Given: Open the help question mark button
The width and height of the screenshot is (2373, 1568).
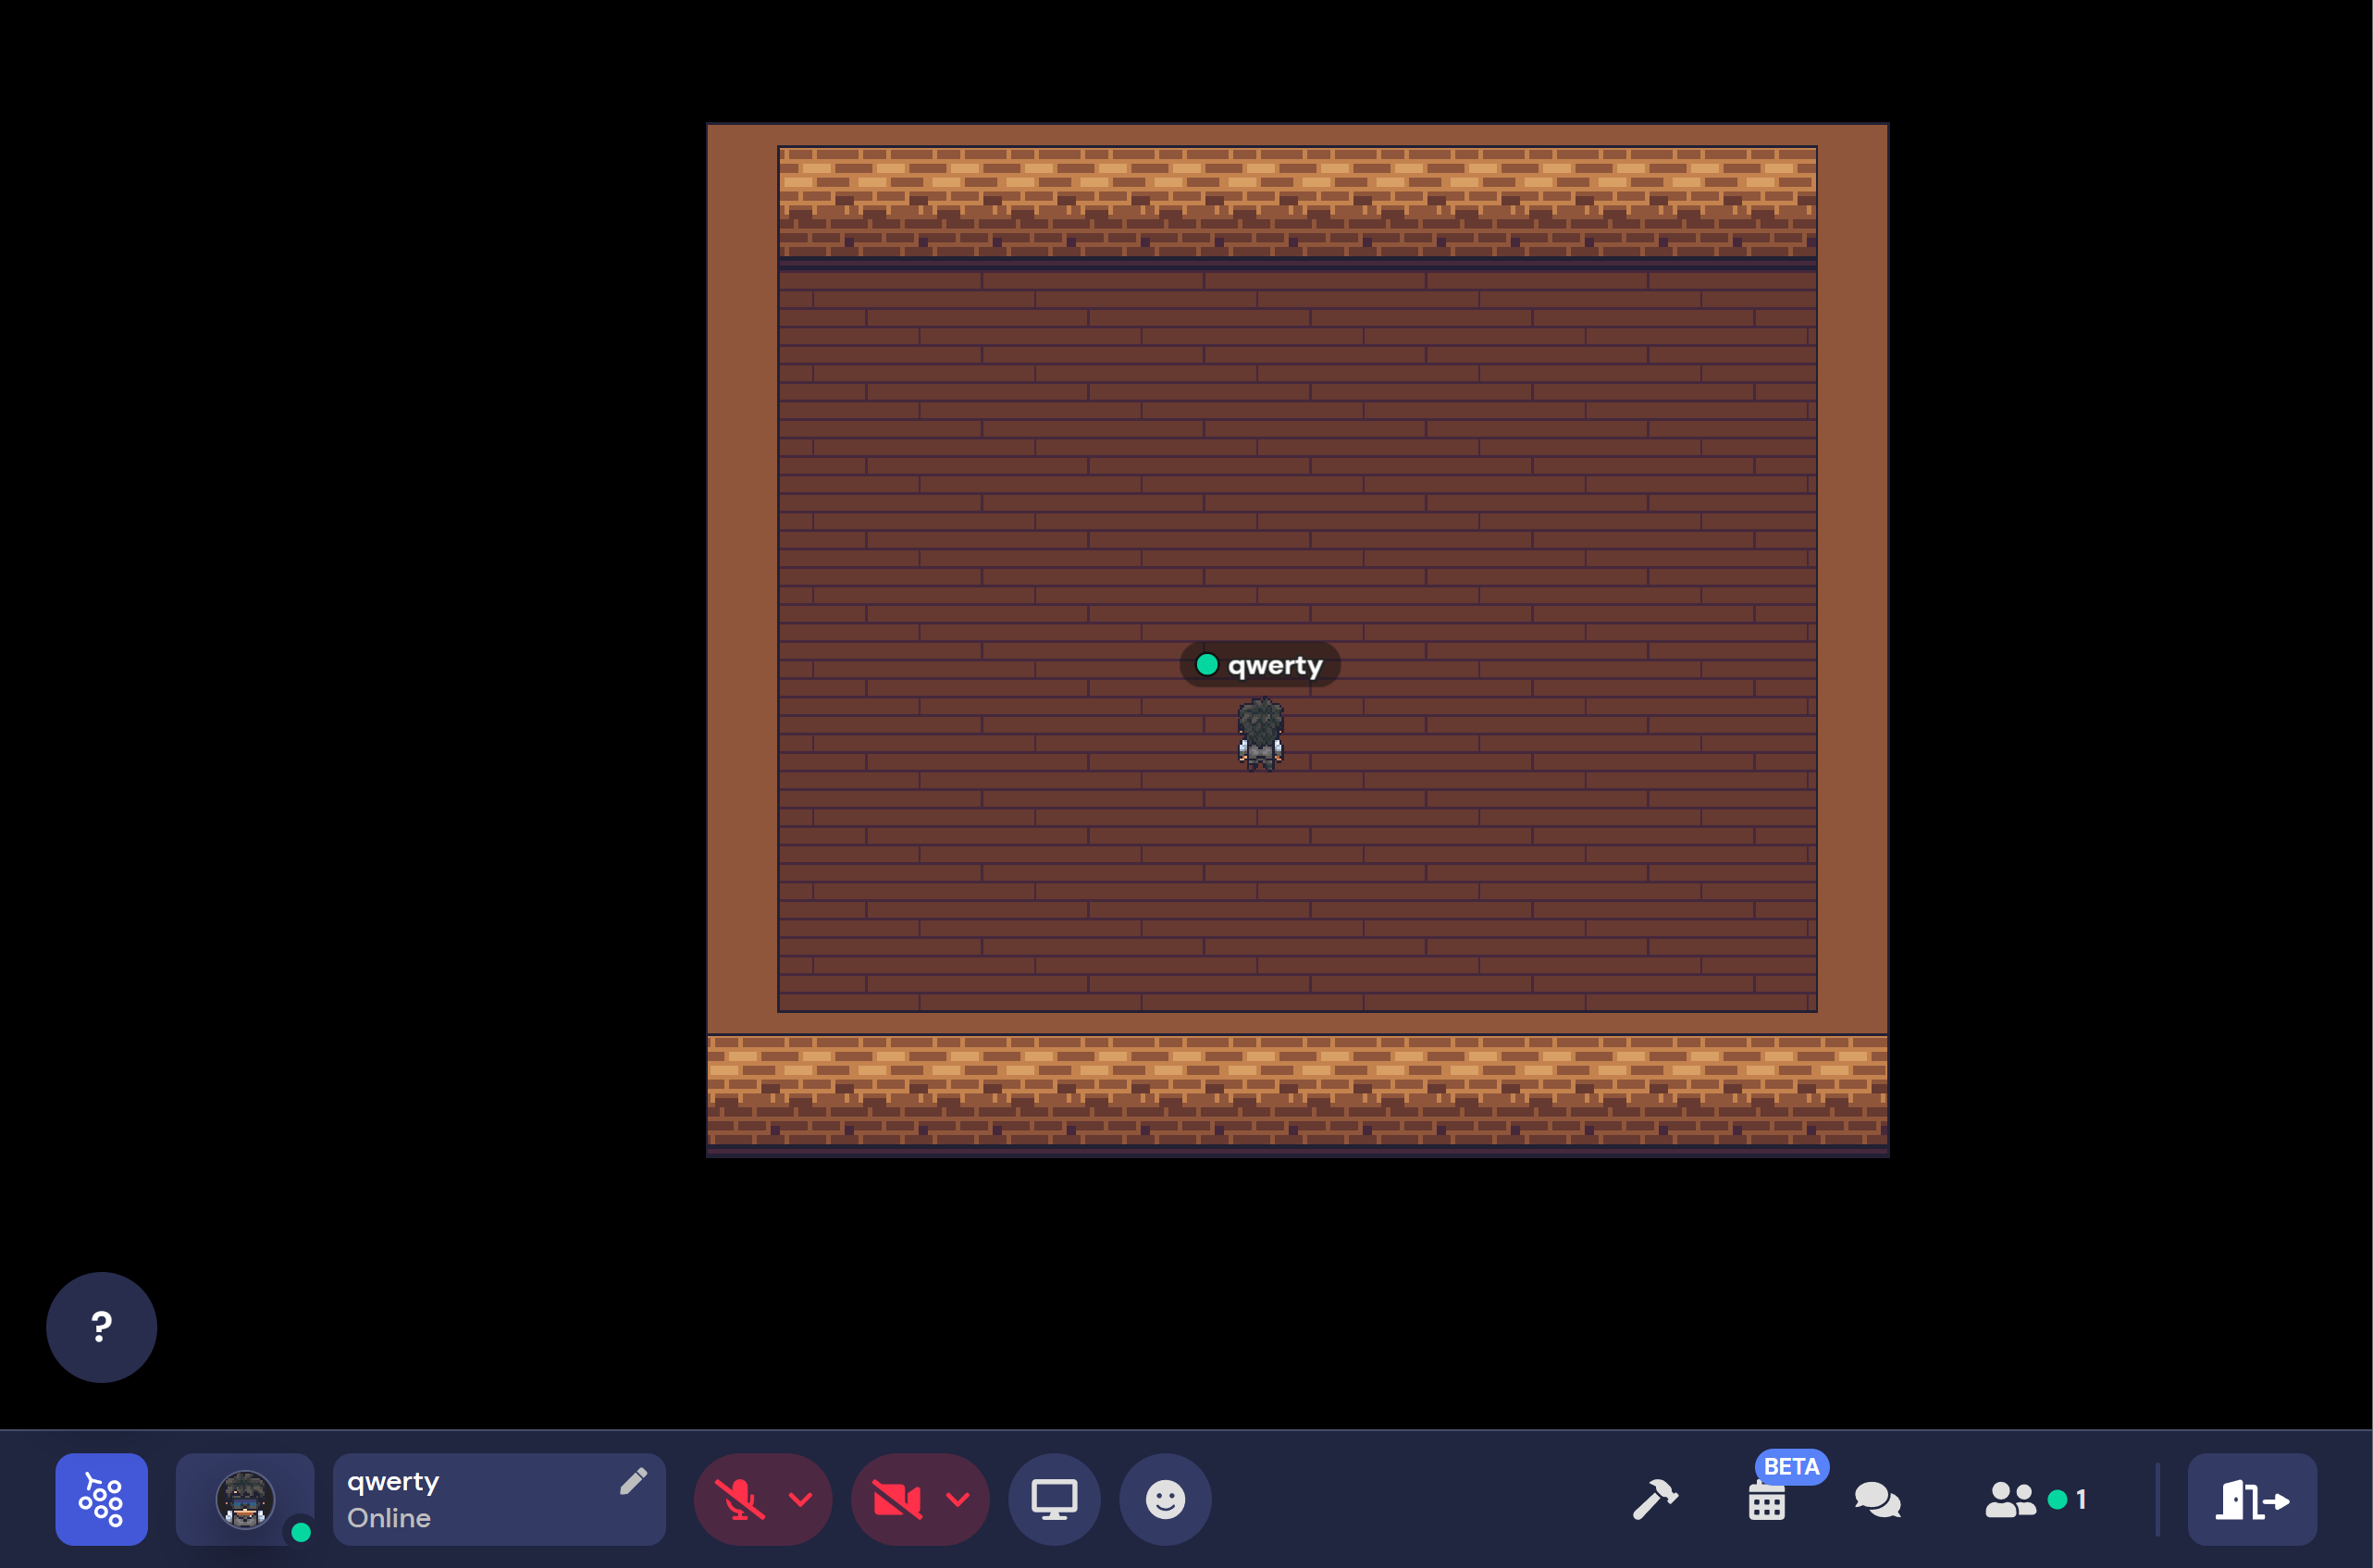Looking at the screenshot, I should tap(101, 1326).
